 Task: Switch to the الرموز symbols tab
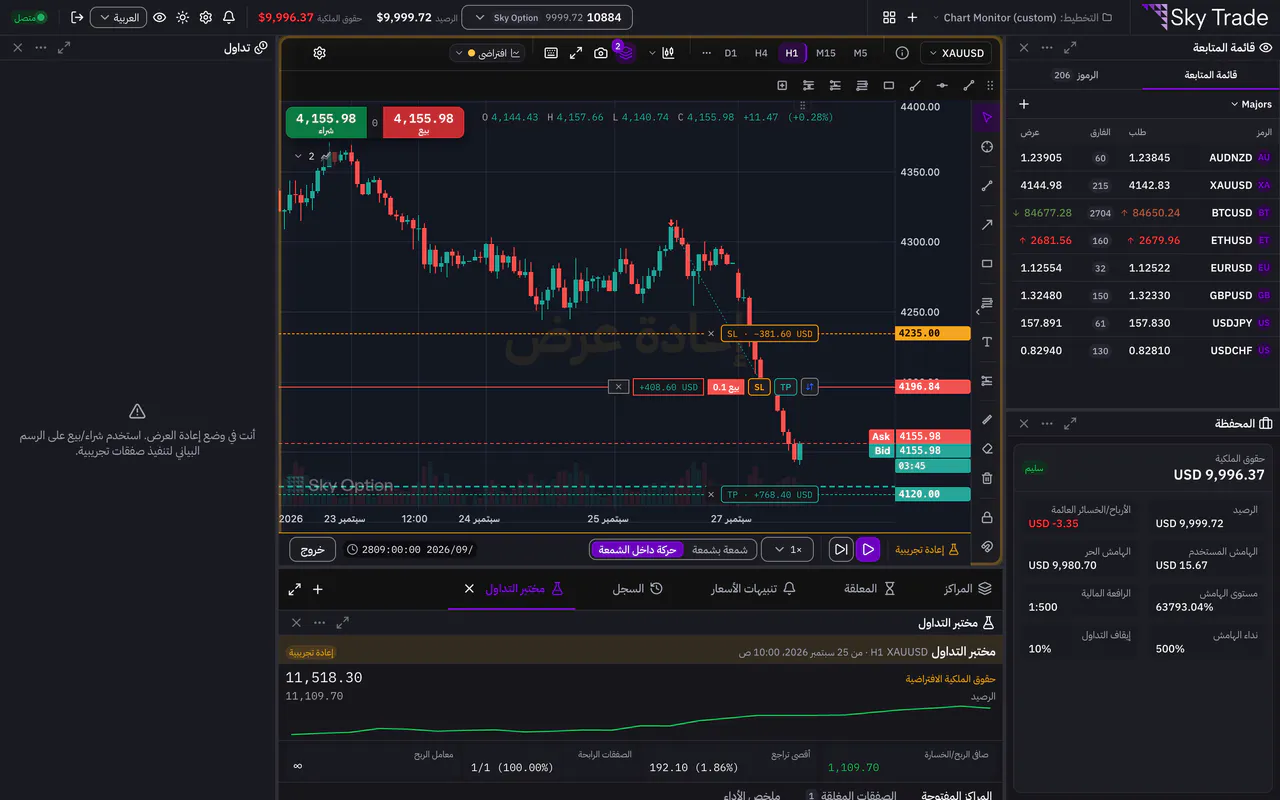click(x=1075, y=75)
